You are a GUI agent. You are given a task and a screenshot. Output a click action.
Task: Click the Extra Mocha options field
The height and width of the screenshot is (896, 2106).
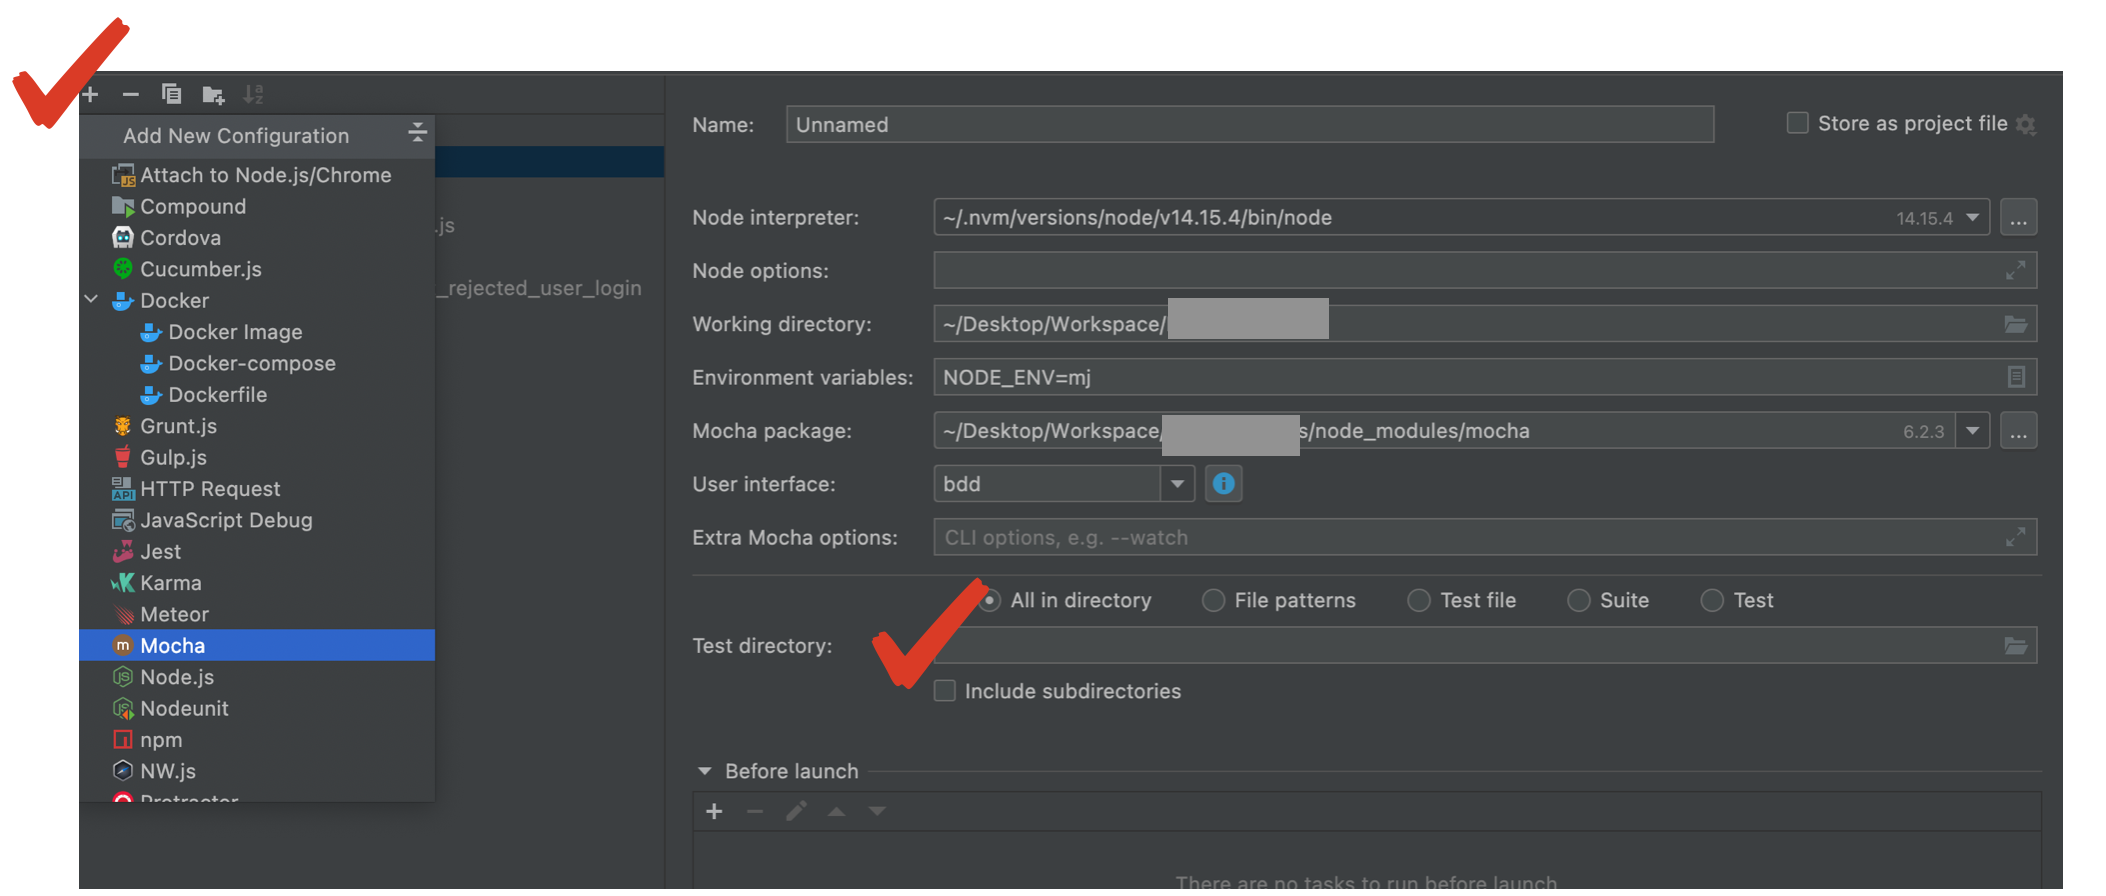[1484, 538]
